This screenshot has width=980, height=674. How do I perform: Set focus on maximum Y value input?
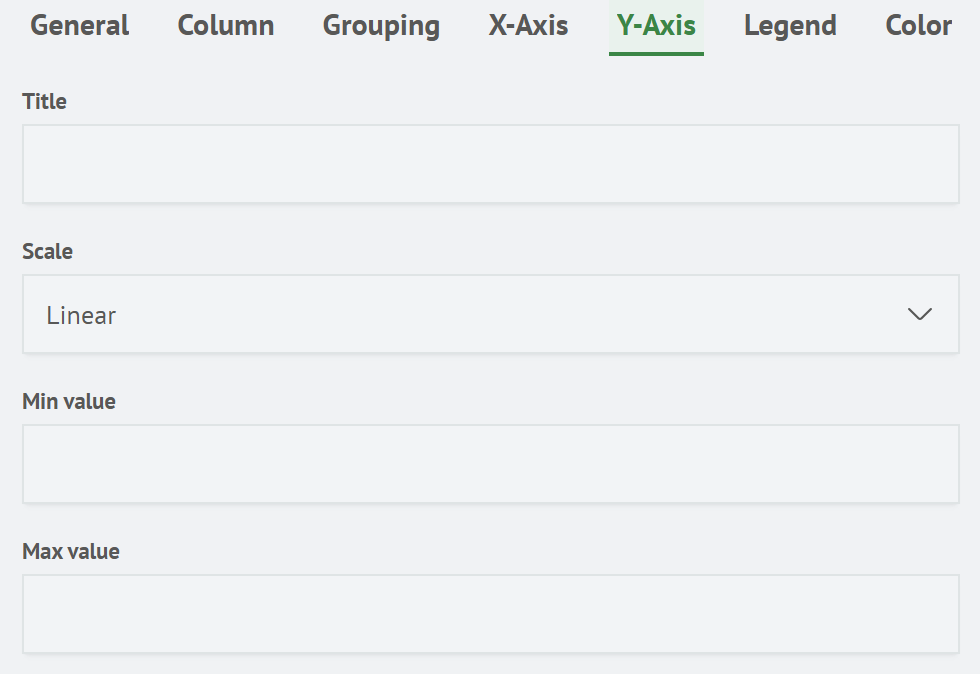[x=490, y=614]
